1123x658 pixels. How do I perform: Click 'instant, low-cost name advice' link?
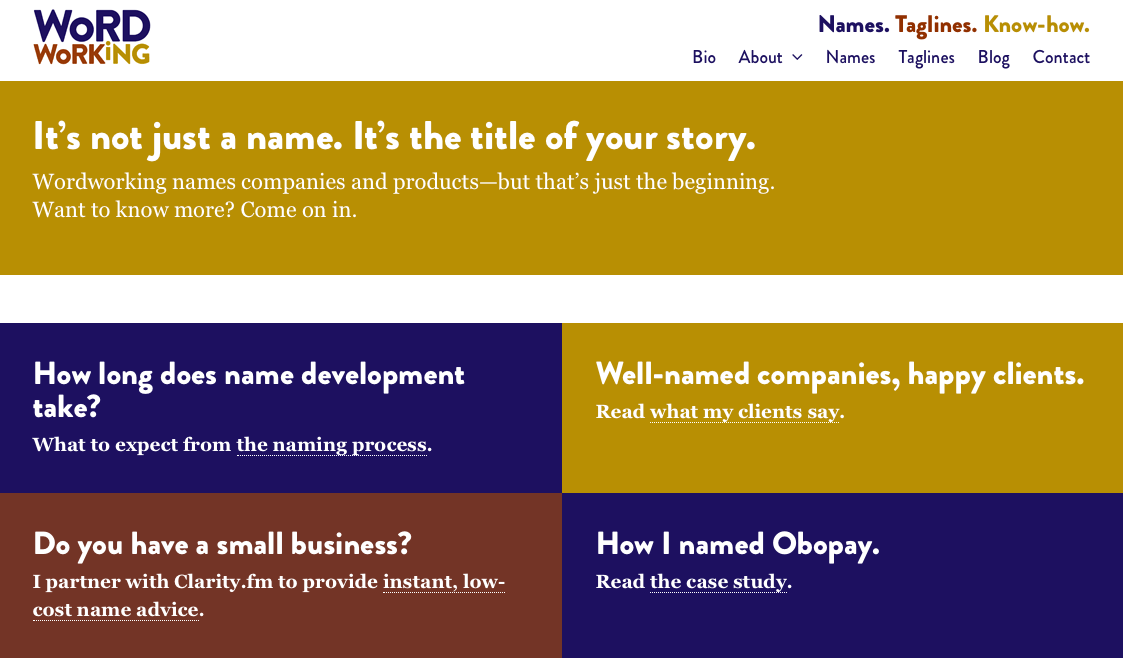point(443,582)
